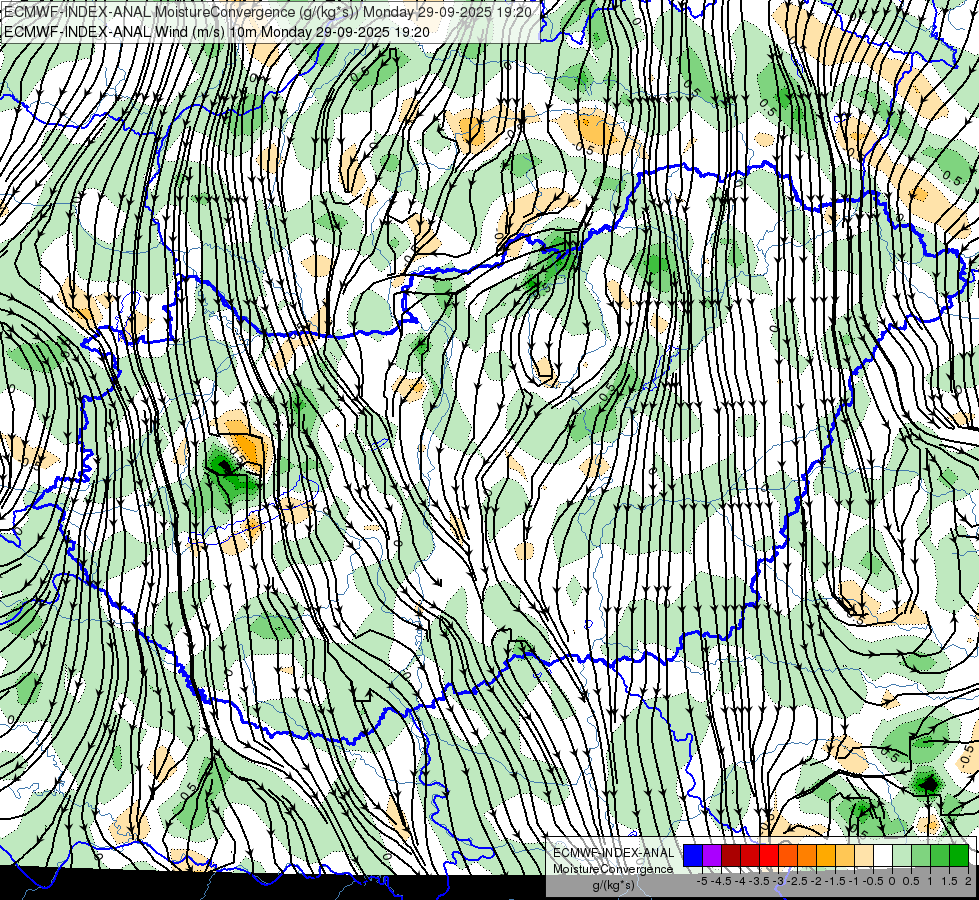
Task: Select the '-3.5' scale value
Action: click(760, 881)
